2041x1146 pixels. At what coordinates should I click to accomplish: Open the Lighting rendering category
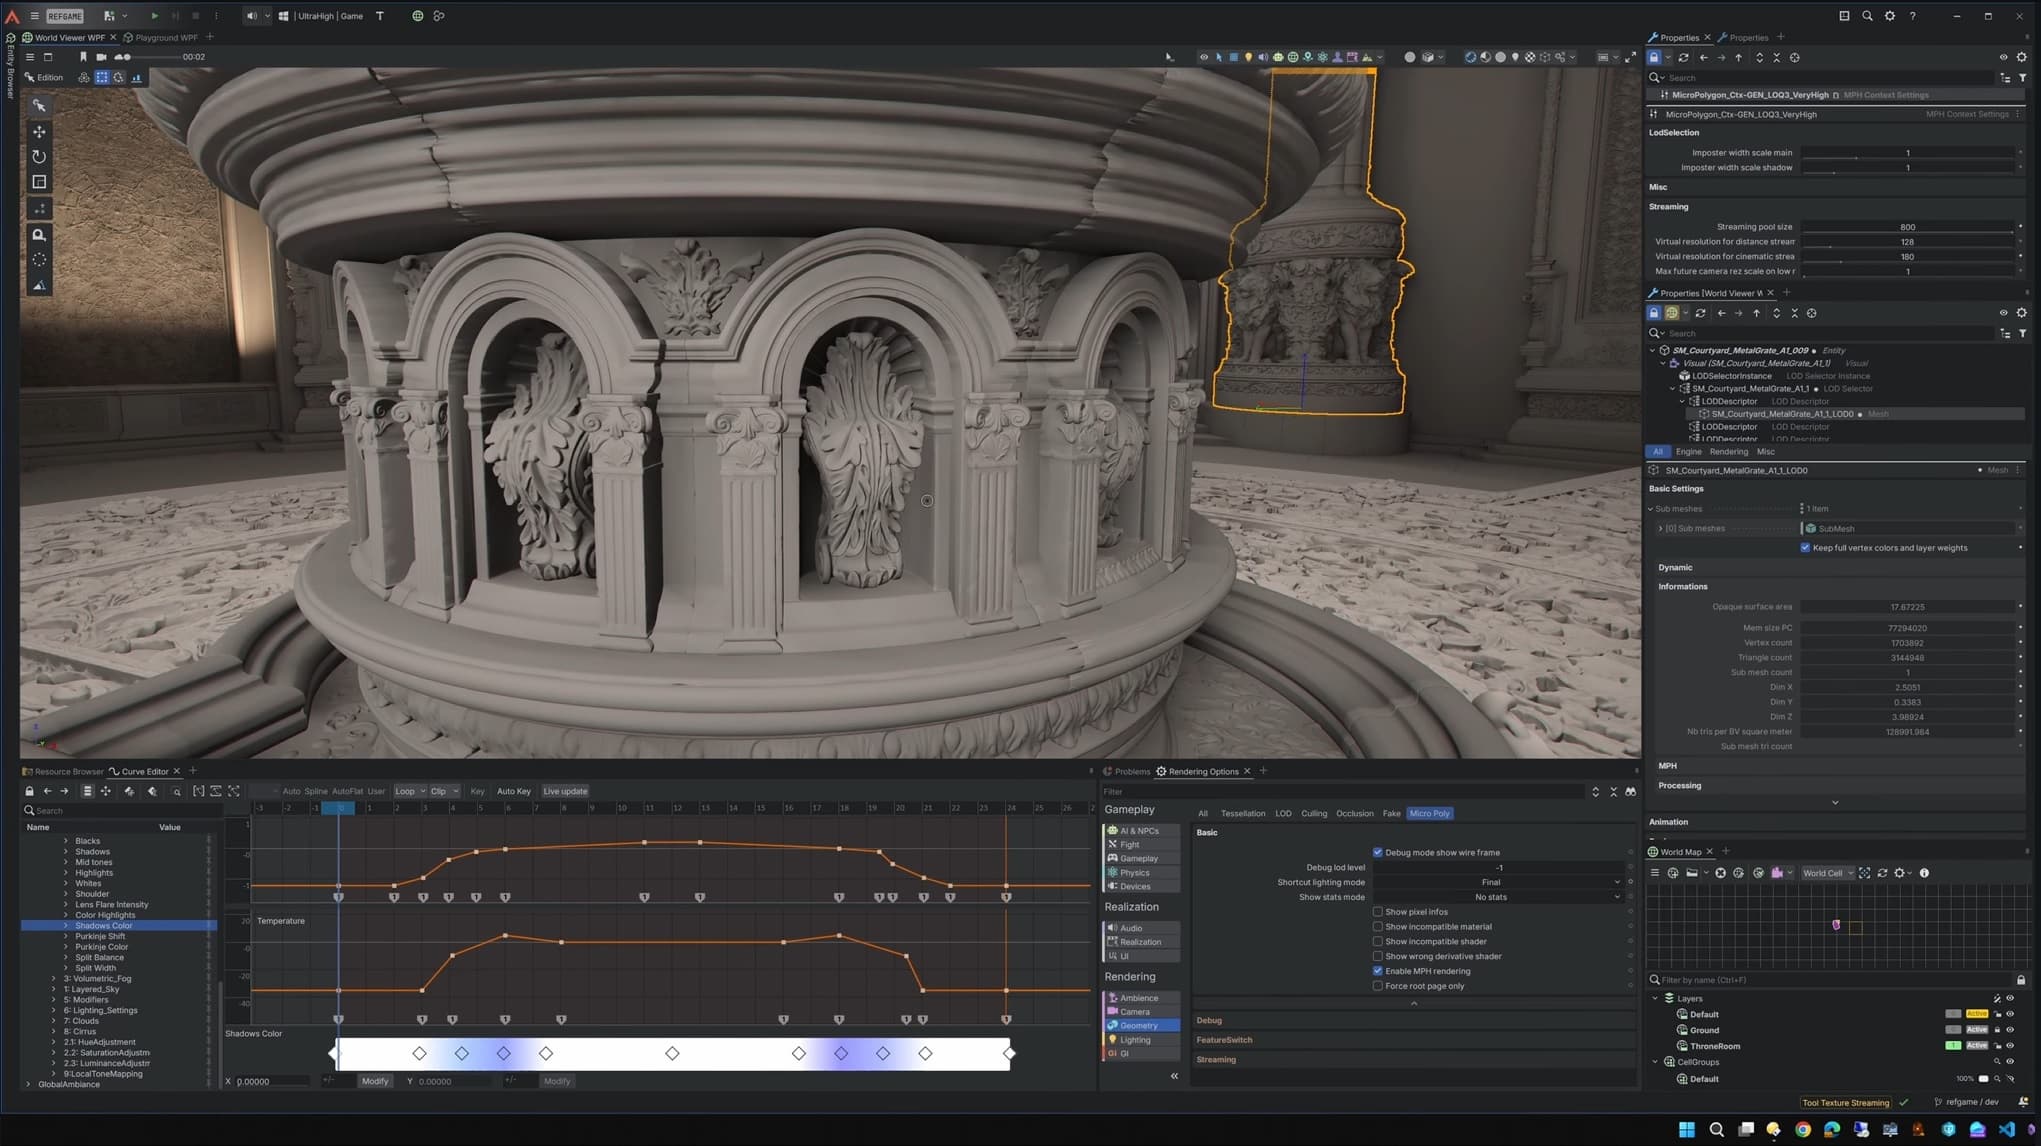1134,1039
